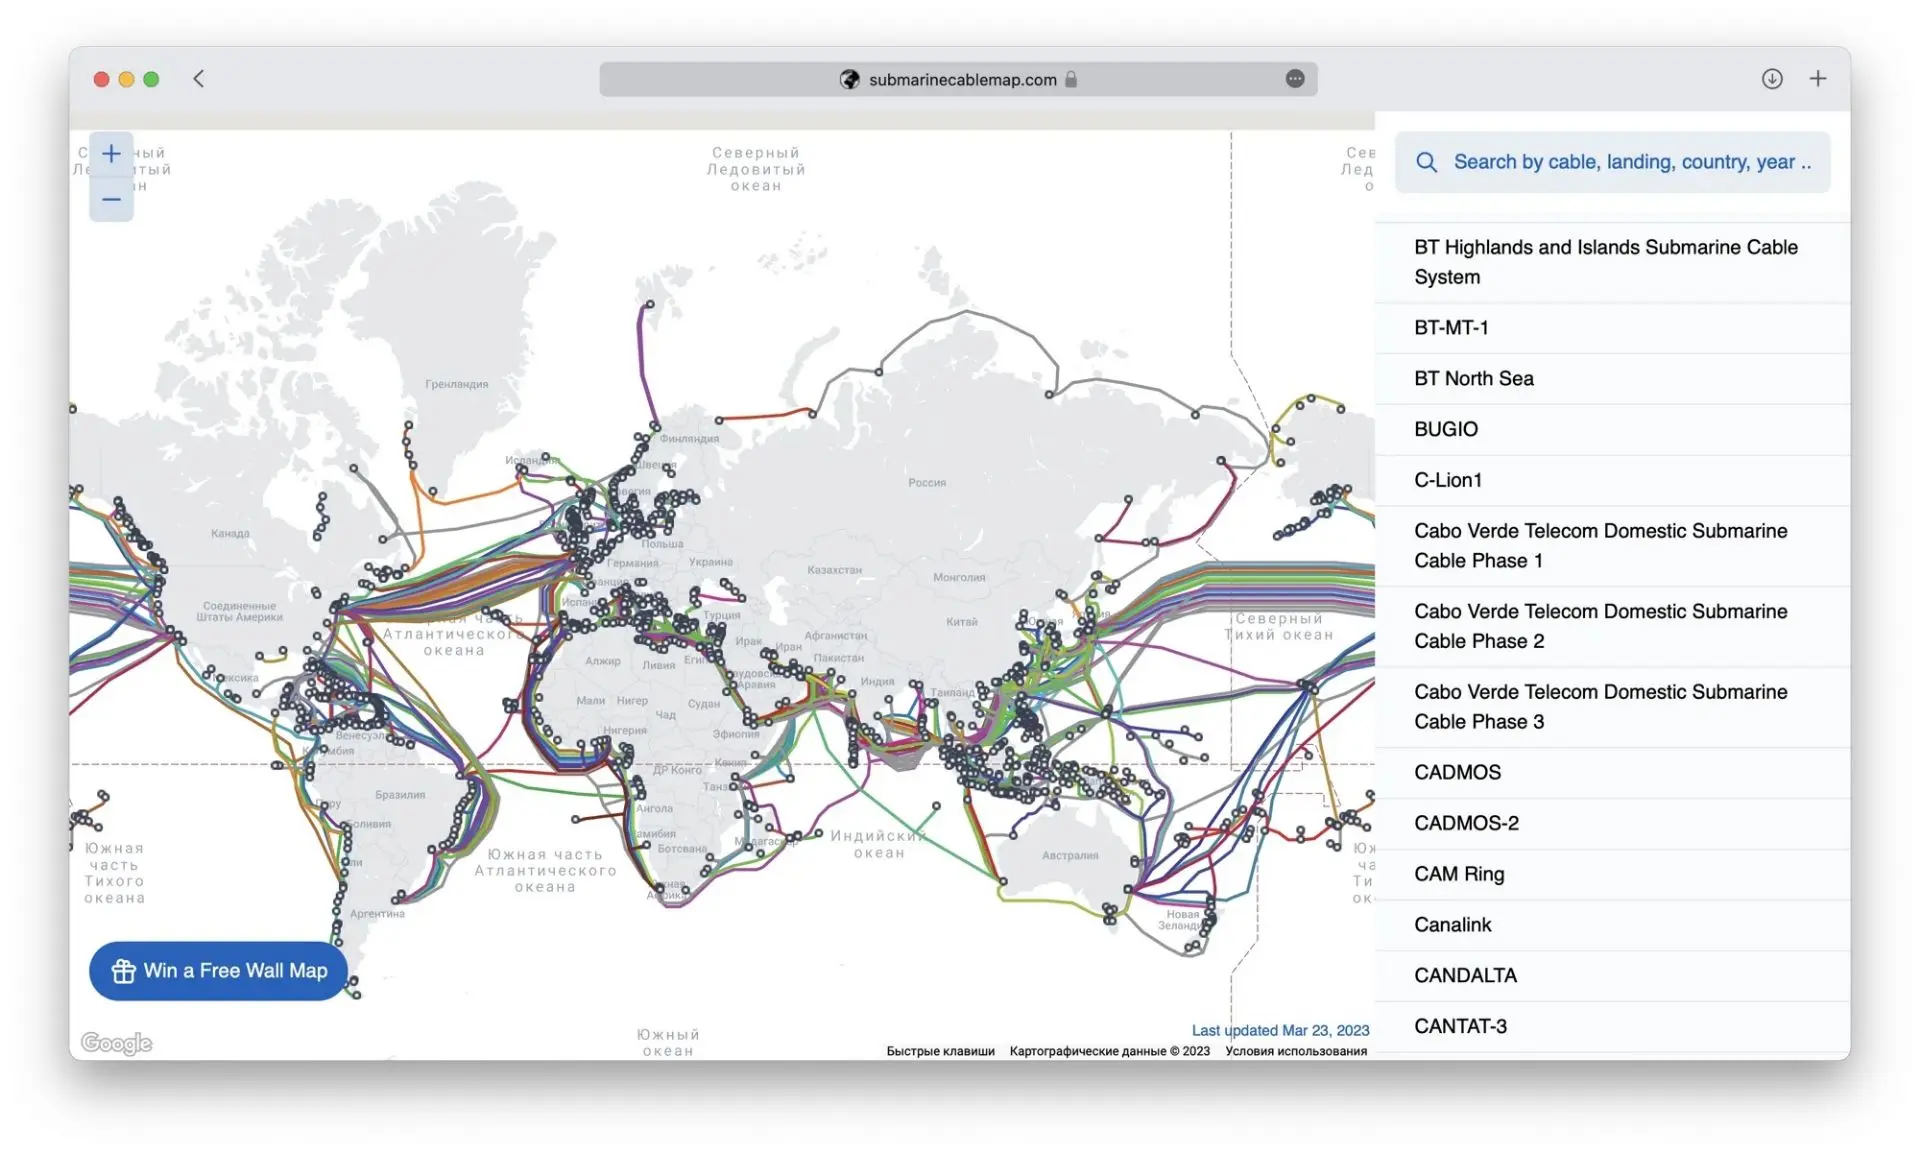Click Картографические данные © 2023 text

[x=1109, y=1051]
